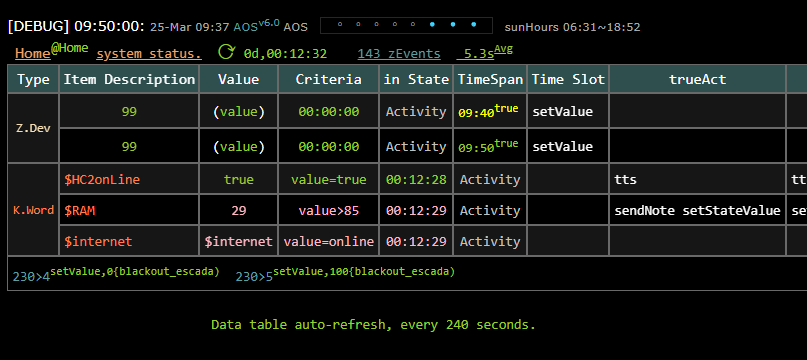Click Activity in the $internet row

click(x=490, y=241)
